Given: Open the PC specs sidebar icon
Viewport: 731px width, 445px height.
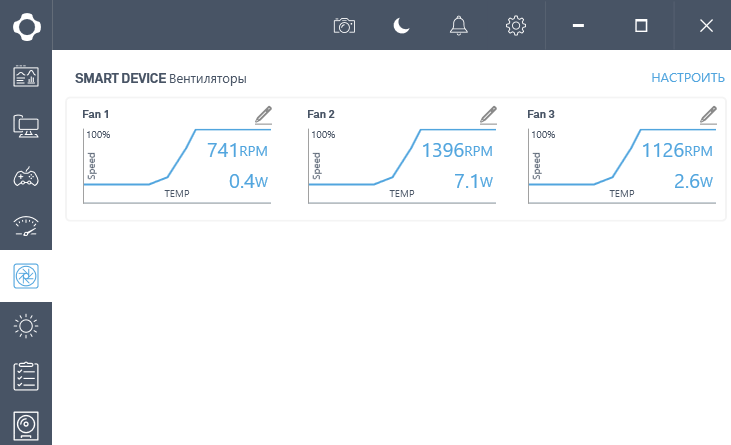Looking at the screenshot, I should coord(26,126).
